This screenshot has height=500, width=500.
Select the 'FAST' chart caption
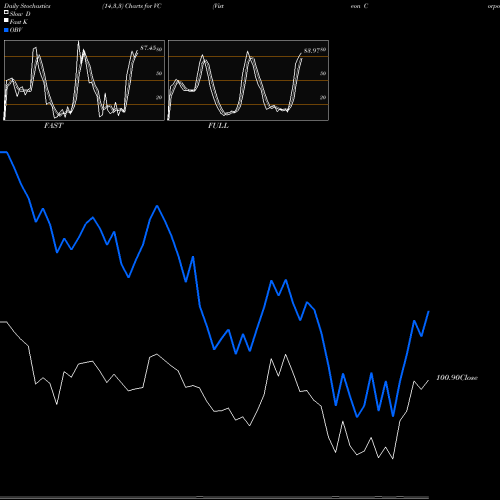tap(53, 126)
